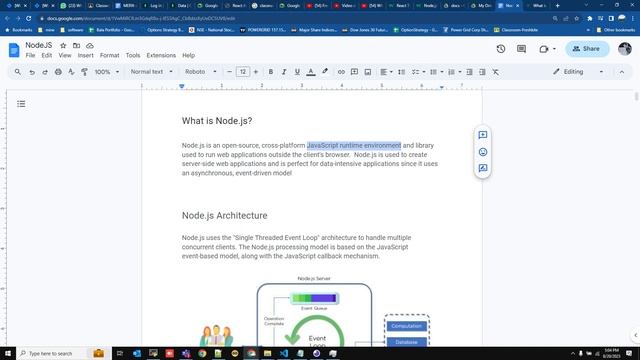Clear formatting of selection
Screen dimensions: 640x360
(x=496, y=72)
